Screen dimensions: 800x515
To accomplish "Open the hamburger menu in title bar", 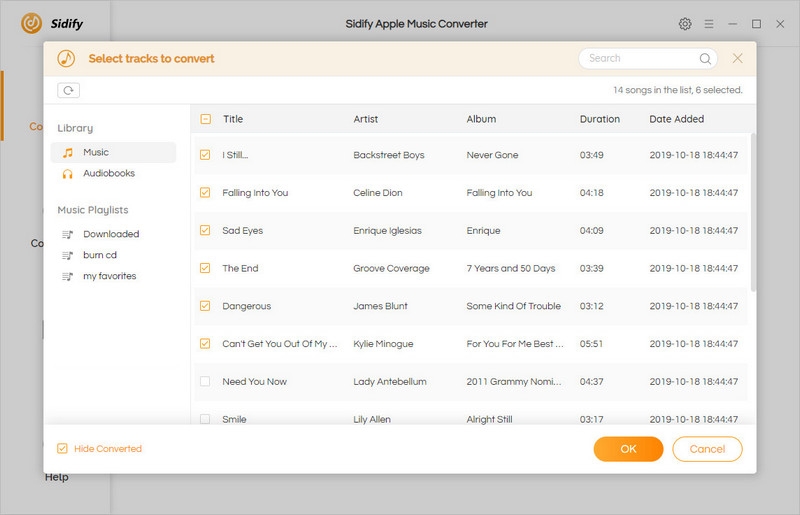I will tap(709, 24).
